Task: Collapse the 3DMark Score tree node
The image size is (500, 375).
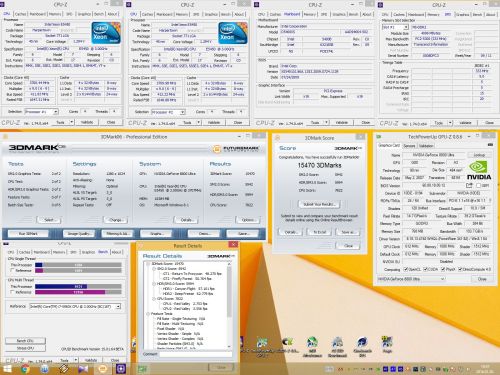Action: click(148, 264)
